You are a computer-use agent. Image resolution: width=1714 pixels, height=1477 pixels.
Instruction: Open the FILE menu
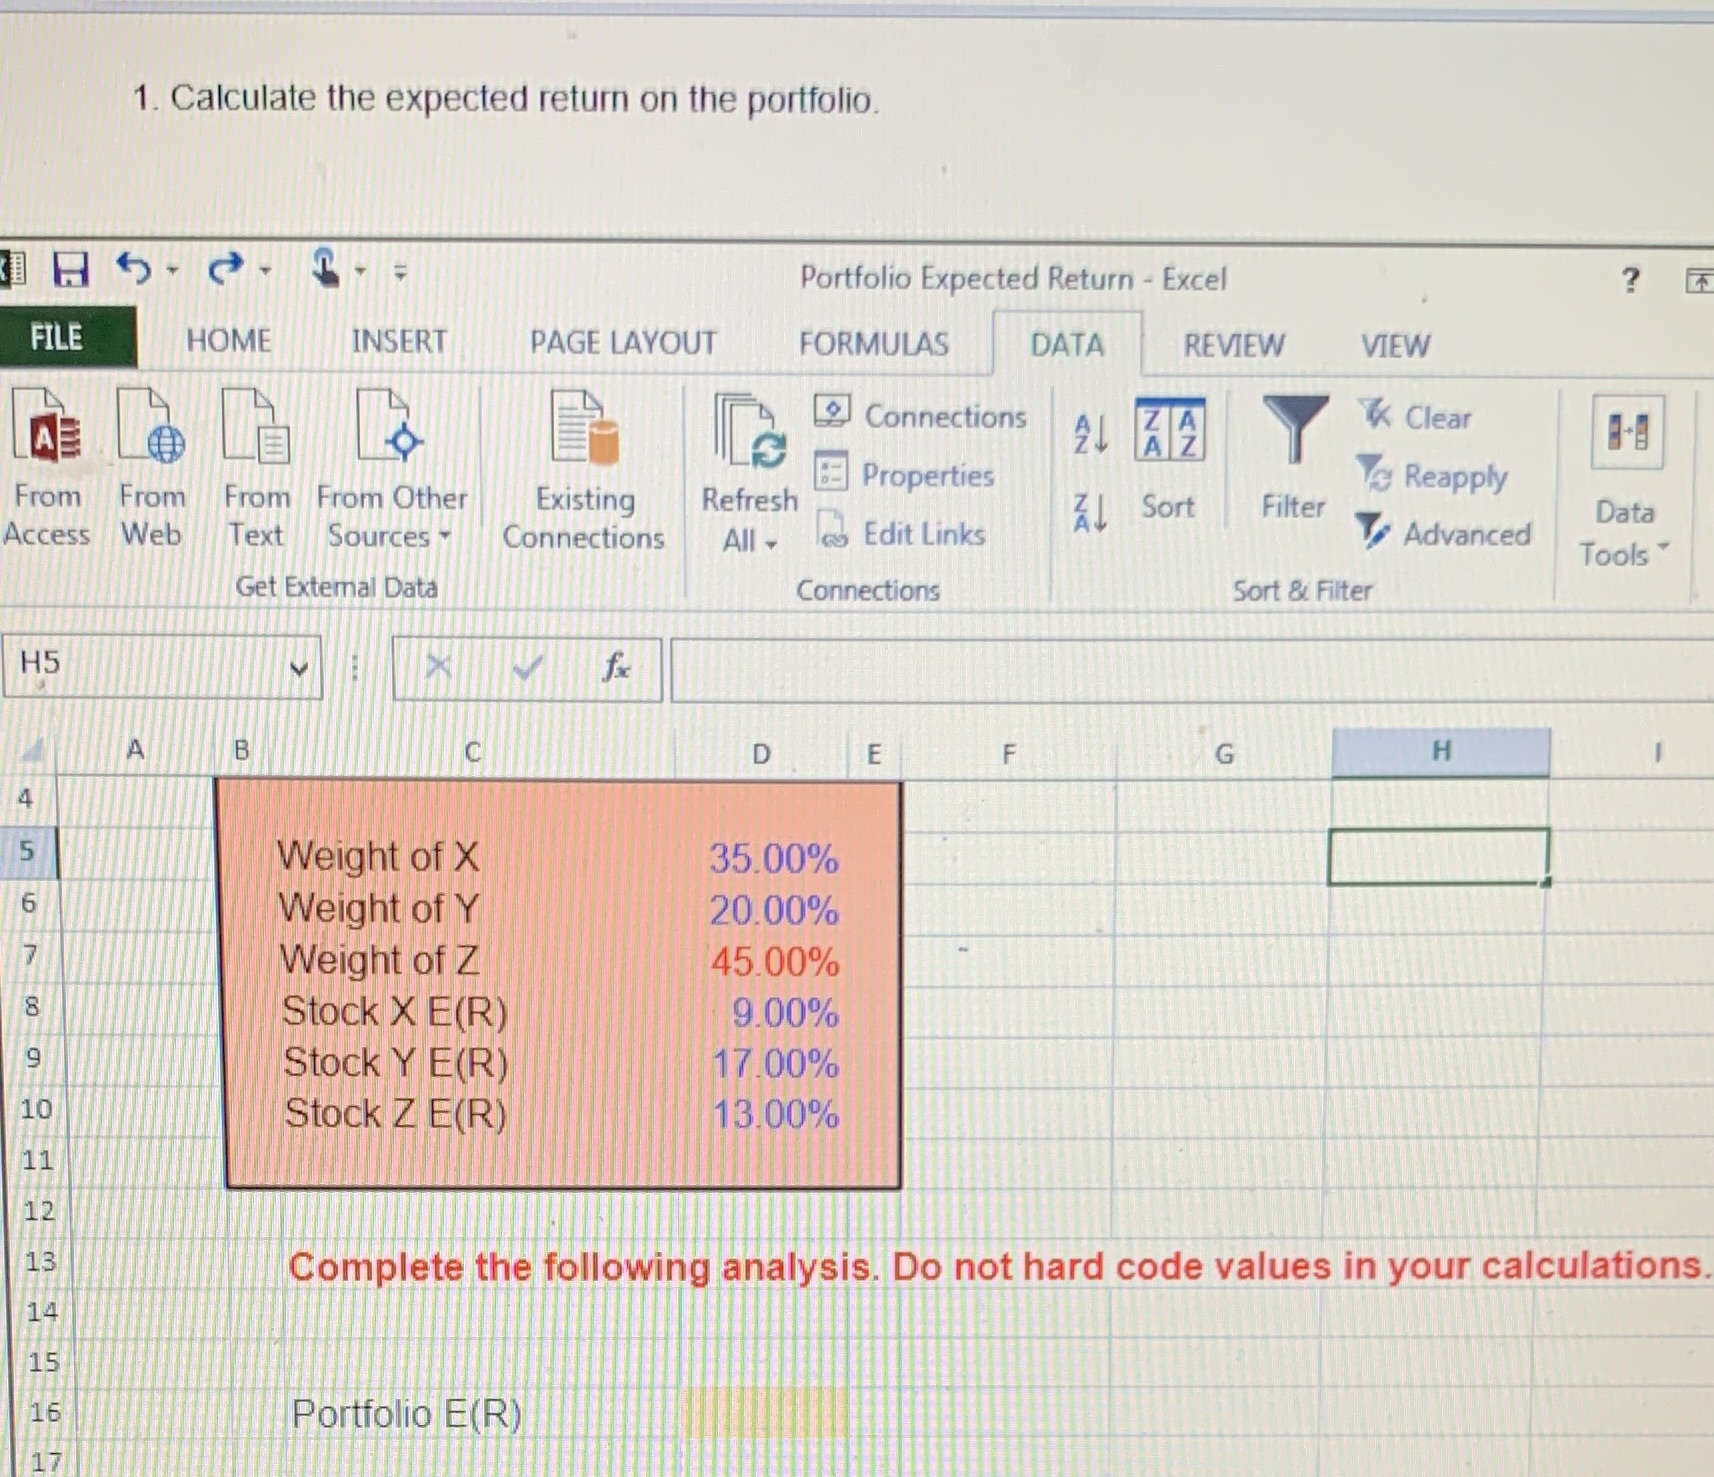[x=58, y=337]
